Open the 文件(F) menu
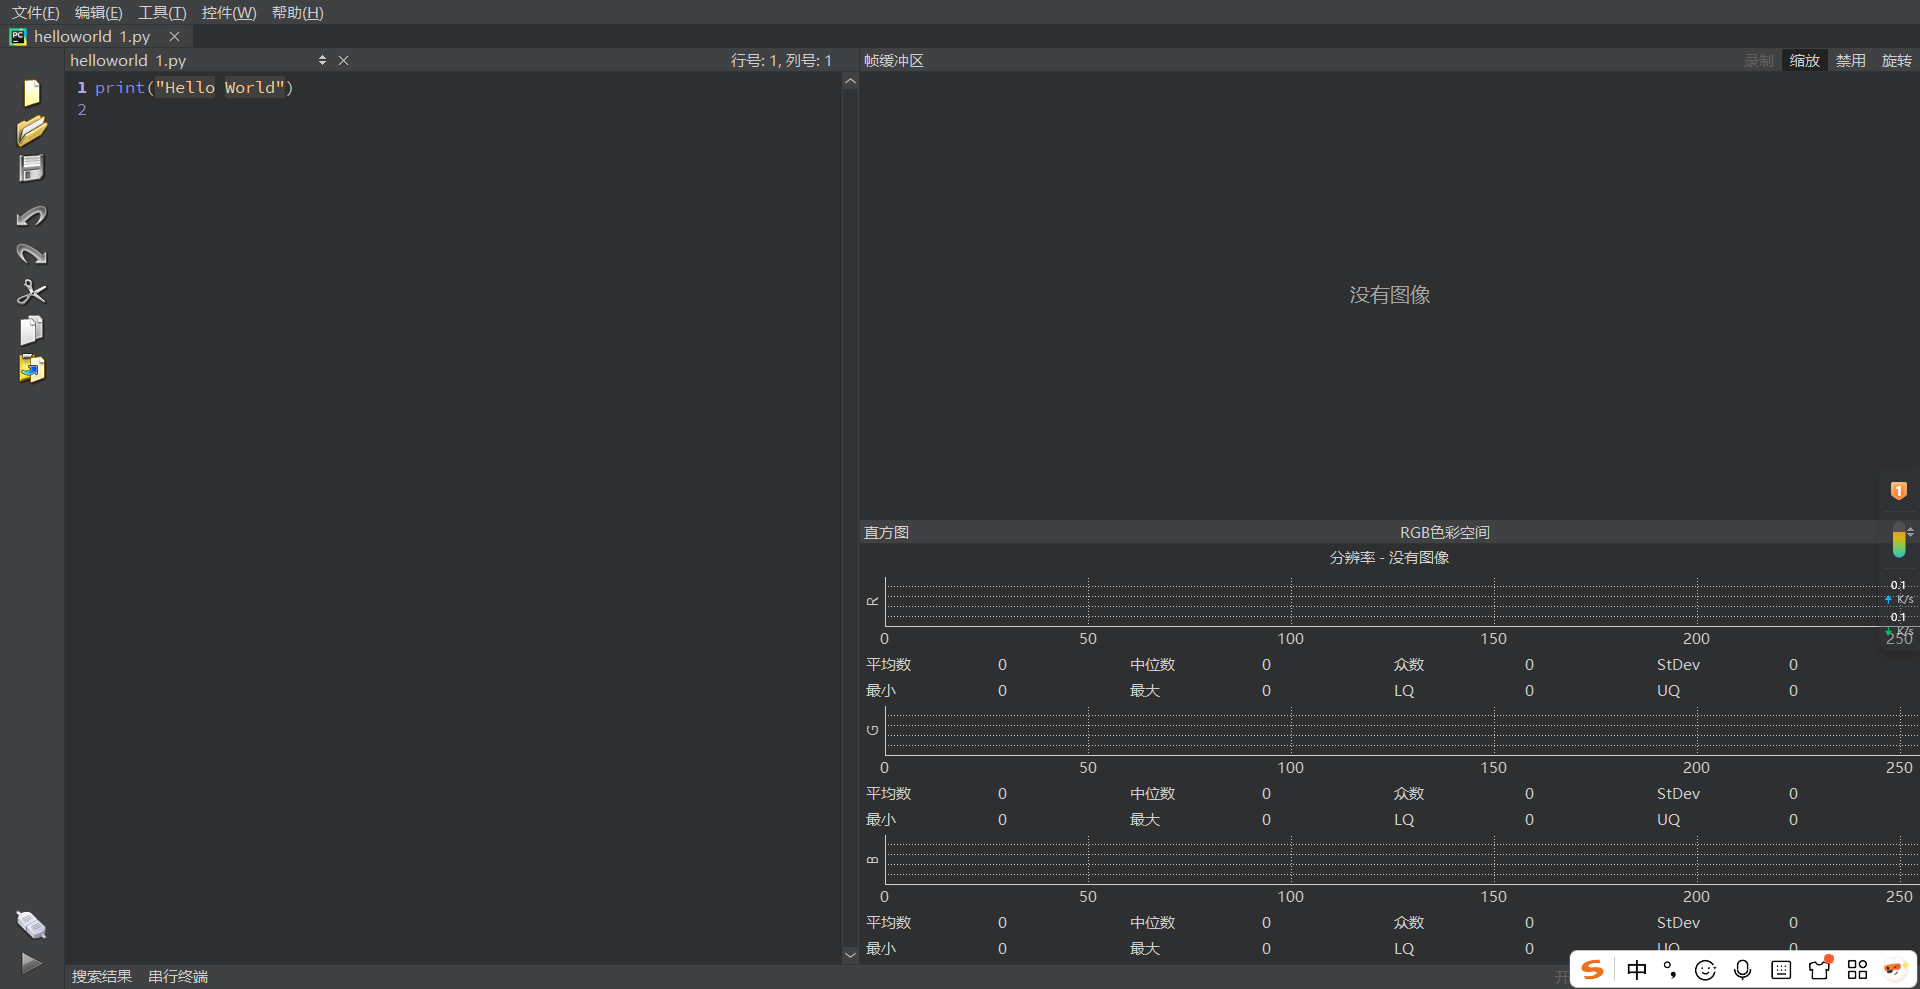 (35, 13)
